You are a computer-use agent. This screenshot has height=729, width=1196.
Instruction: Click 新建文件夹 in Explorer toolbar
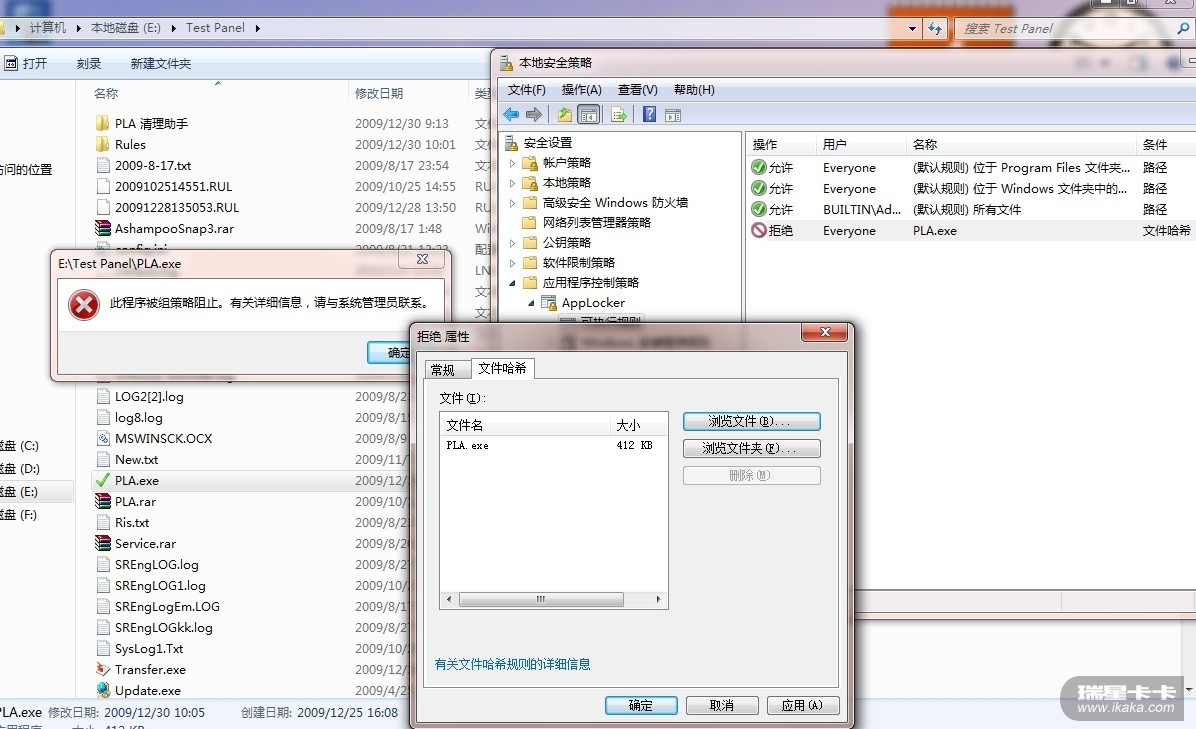(161, 63)
